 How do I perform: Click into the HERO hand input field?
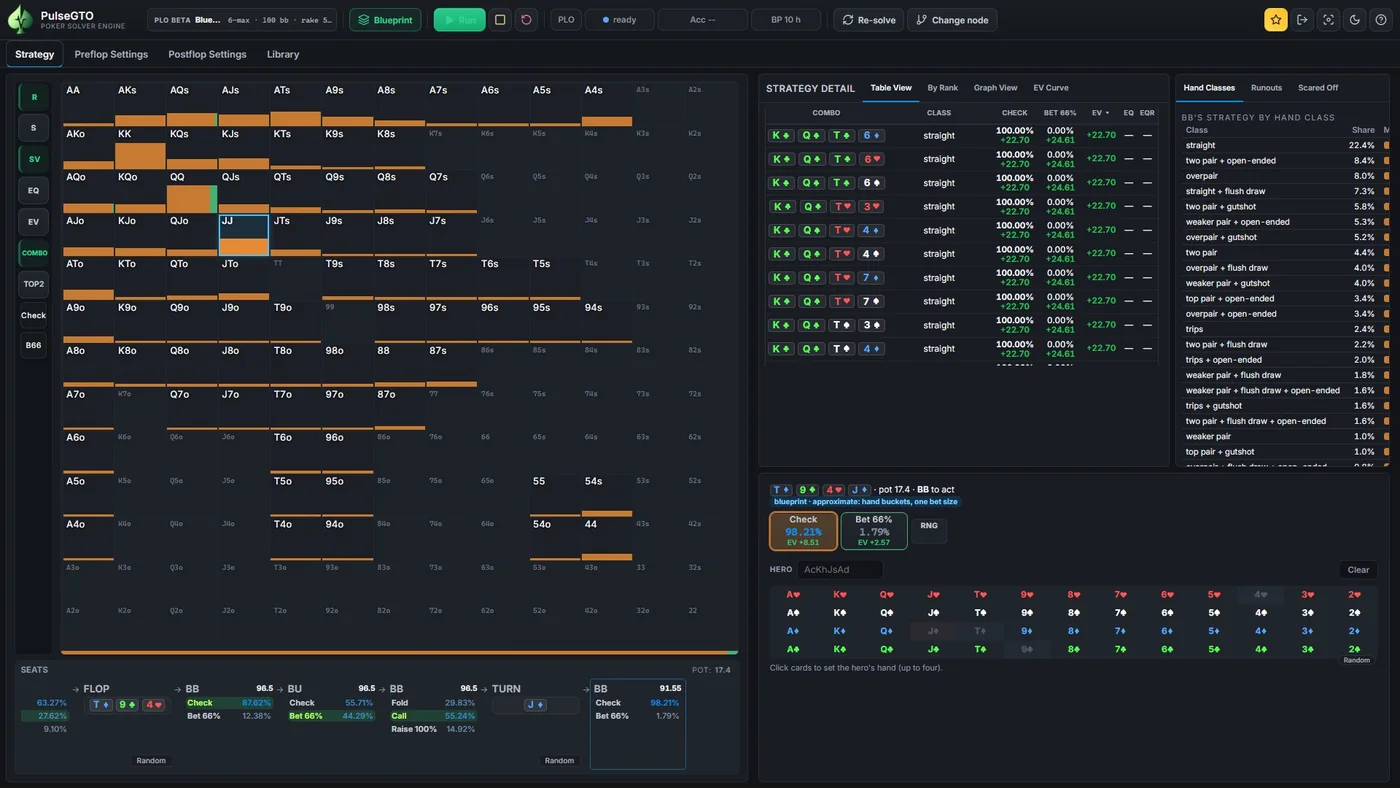[x=840, y=570]
